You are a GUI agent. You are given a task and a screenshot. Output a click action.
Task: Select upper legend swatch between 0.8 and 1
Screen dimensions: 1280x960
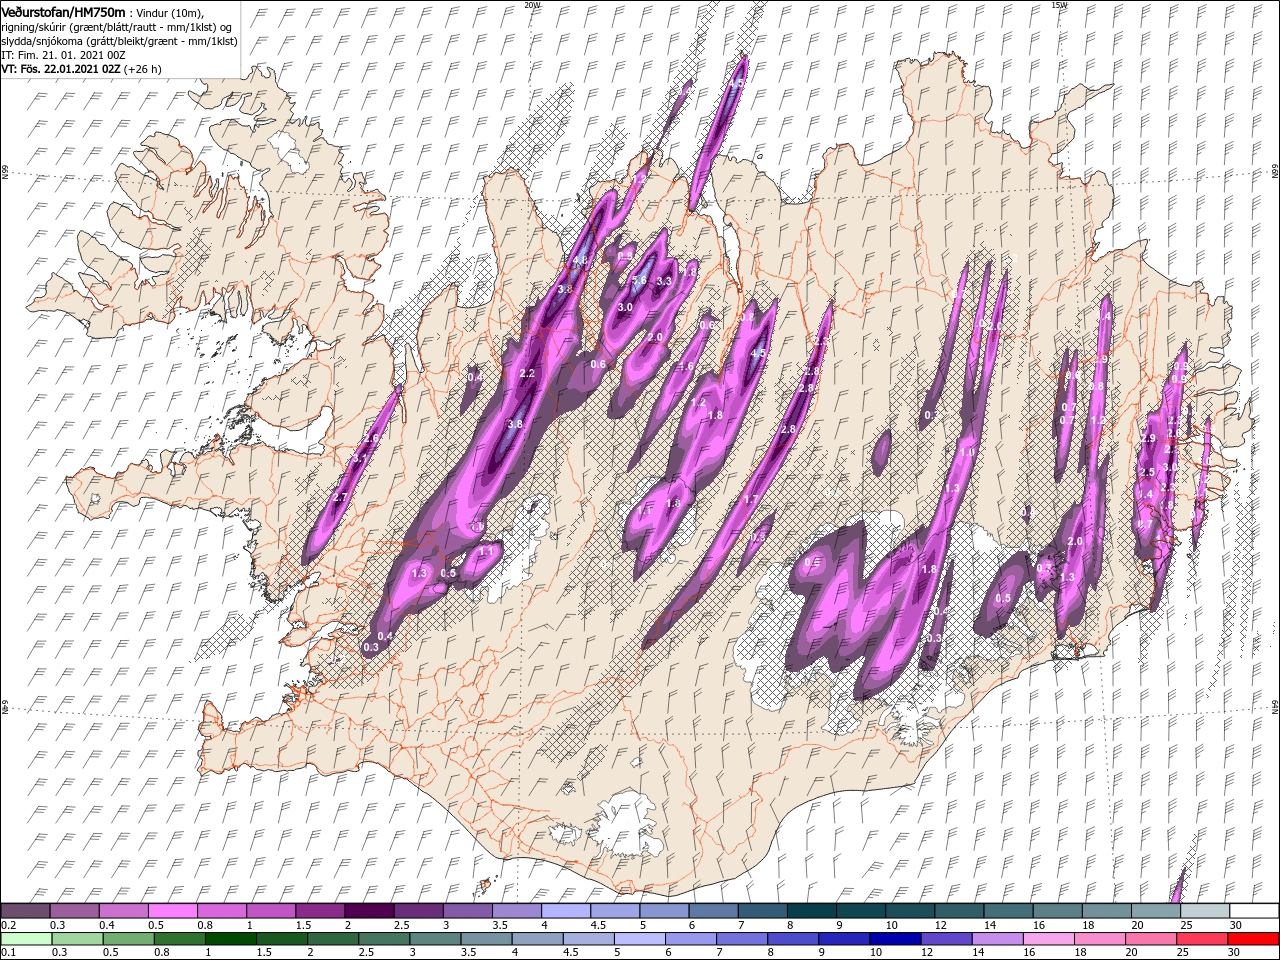tap(221, 911)
